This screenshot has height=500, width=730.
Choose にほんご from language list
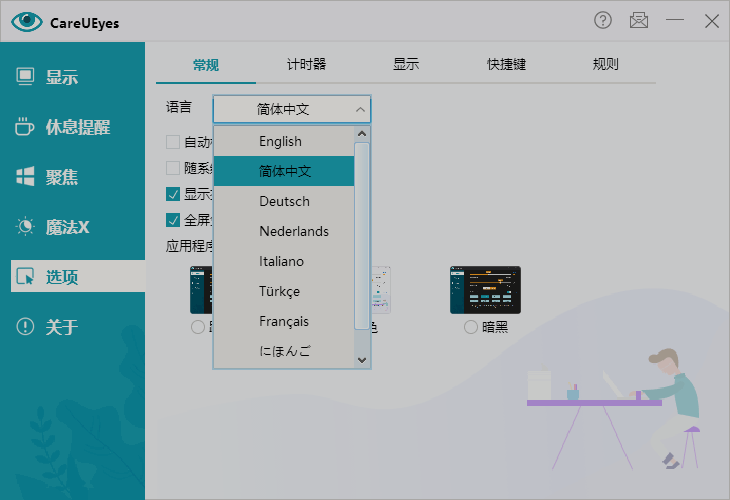[x=284, y=351]
